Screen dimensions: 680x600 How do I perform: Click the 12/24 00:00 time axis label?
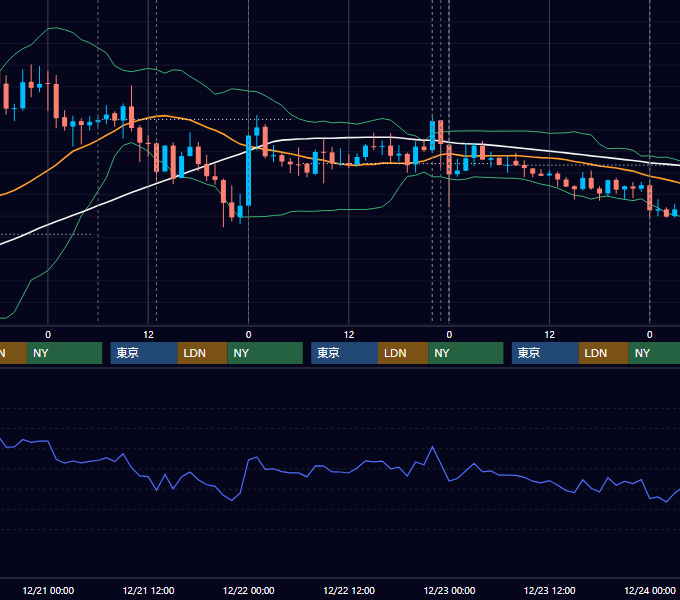pos(650,590)
